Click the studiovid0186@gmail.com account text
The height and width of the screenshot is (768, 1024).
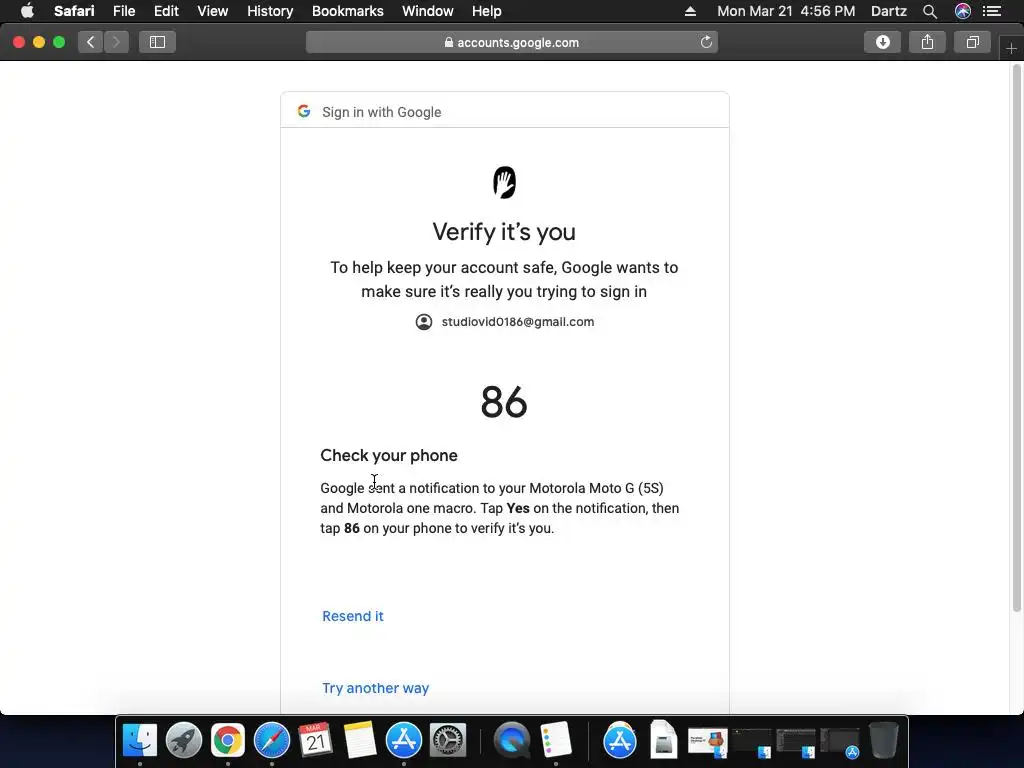click(x=518, y=322)
